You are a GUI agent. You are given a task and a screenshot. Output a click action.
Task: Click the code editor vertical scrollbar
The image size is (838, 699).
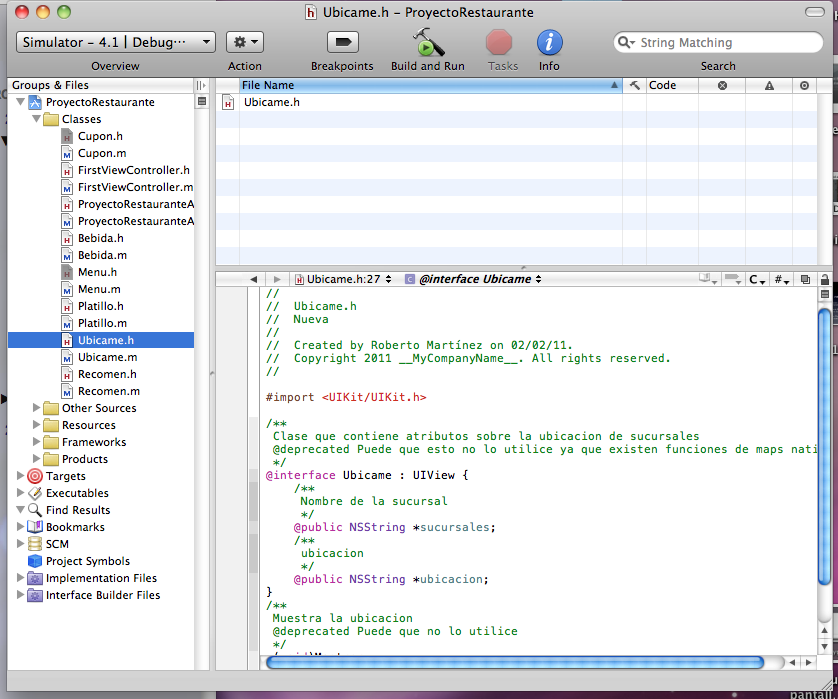pos(825,447)
